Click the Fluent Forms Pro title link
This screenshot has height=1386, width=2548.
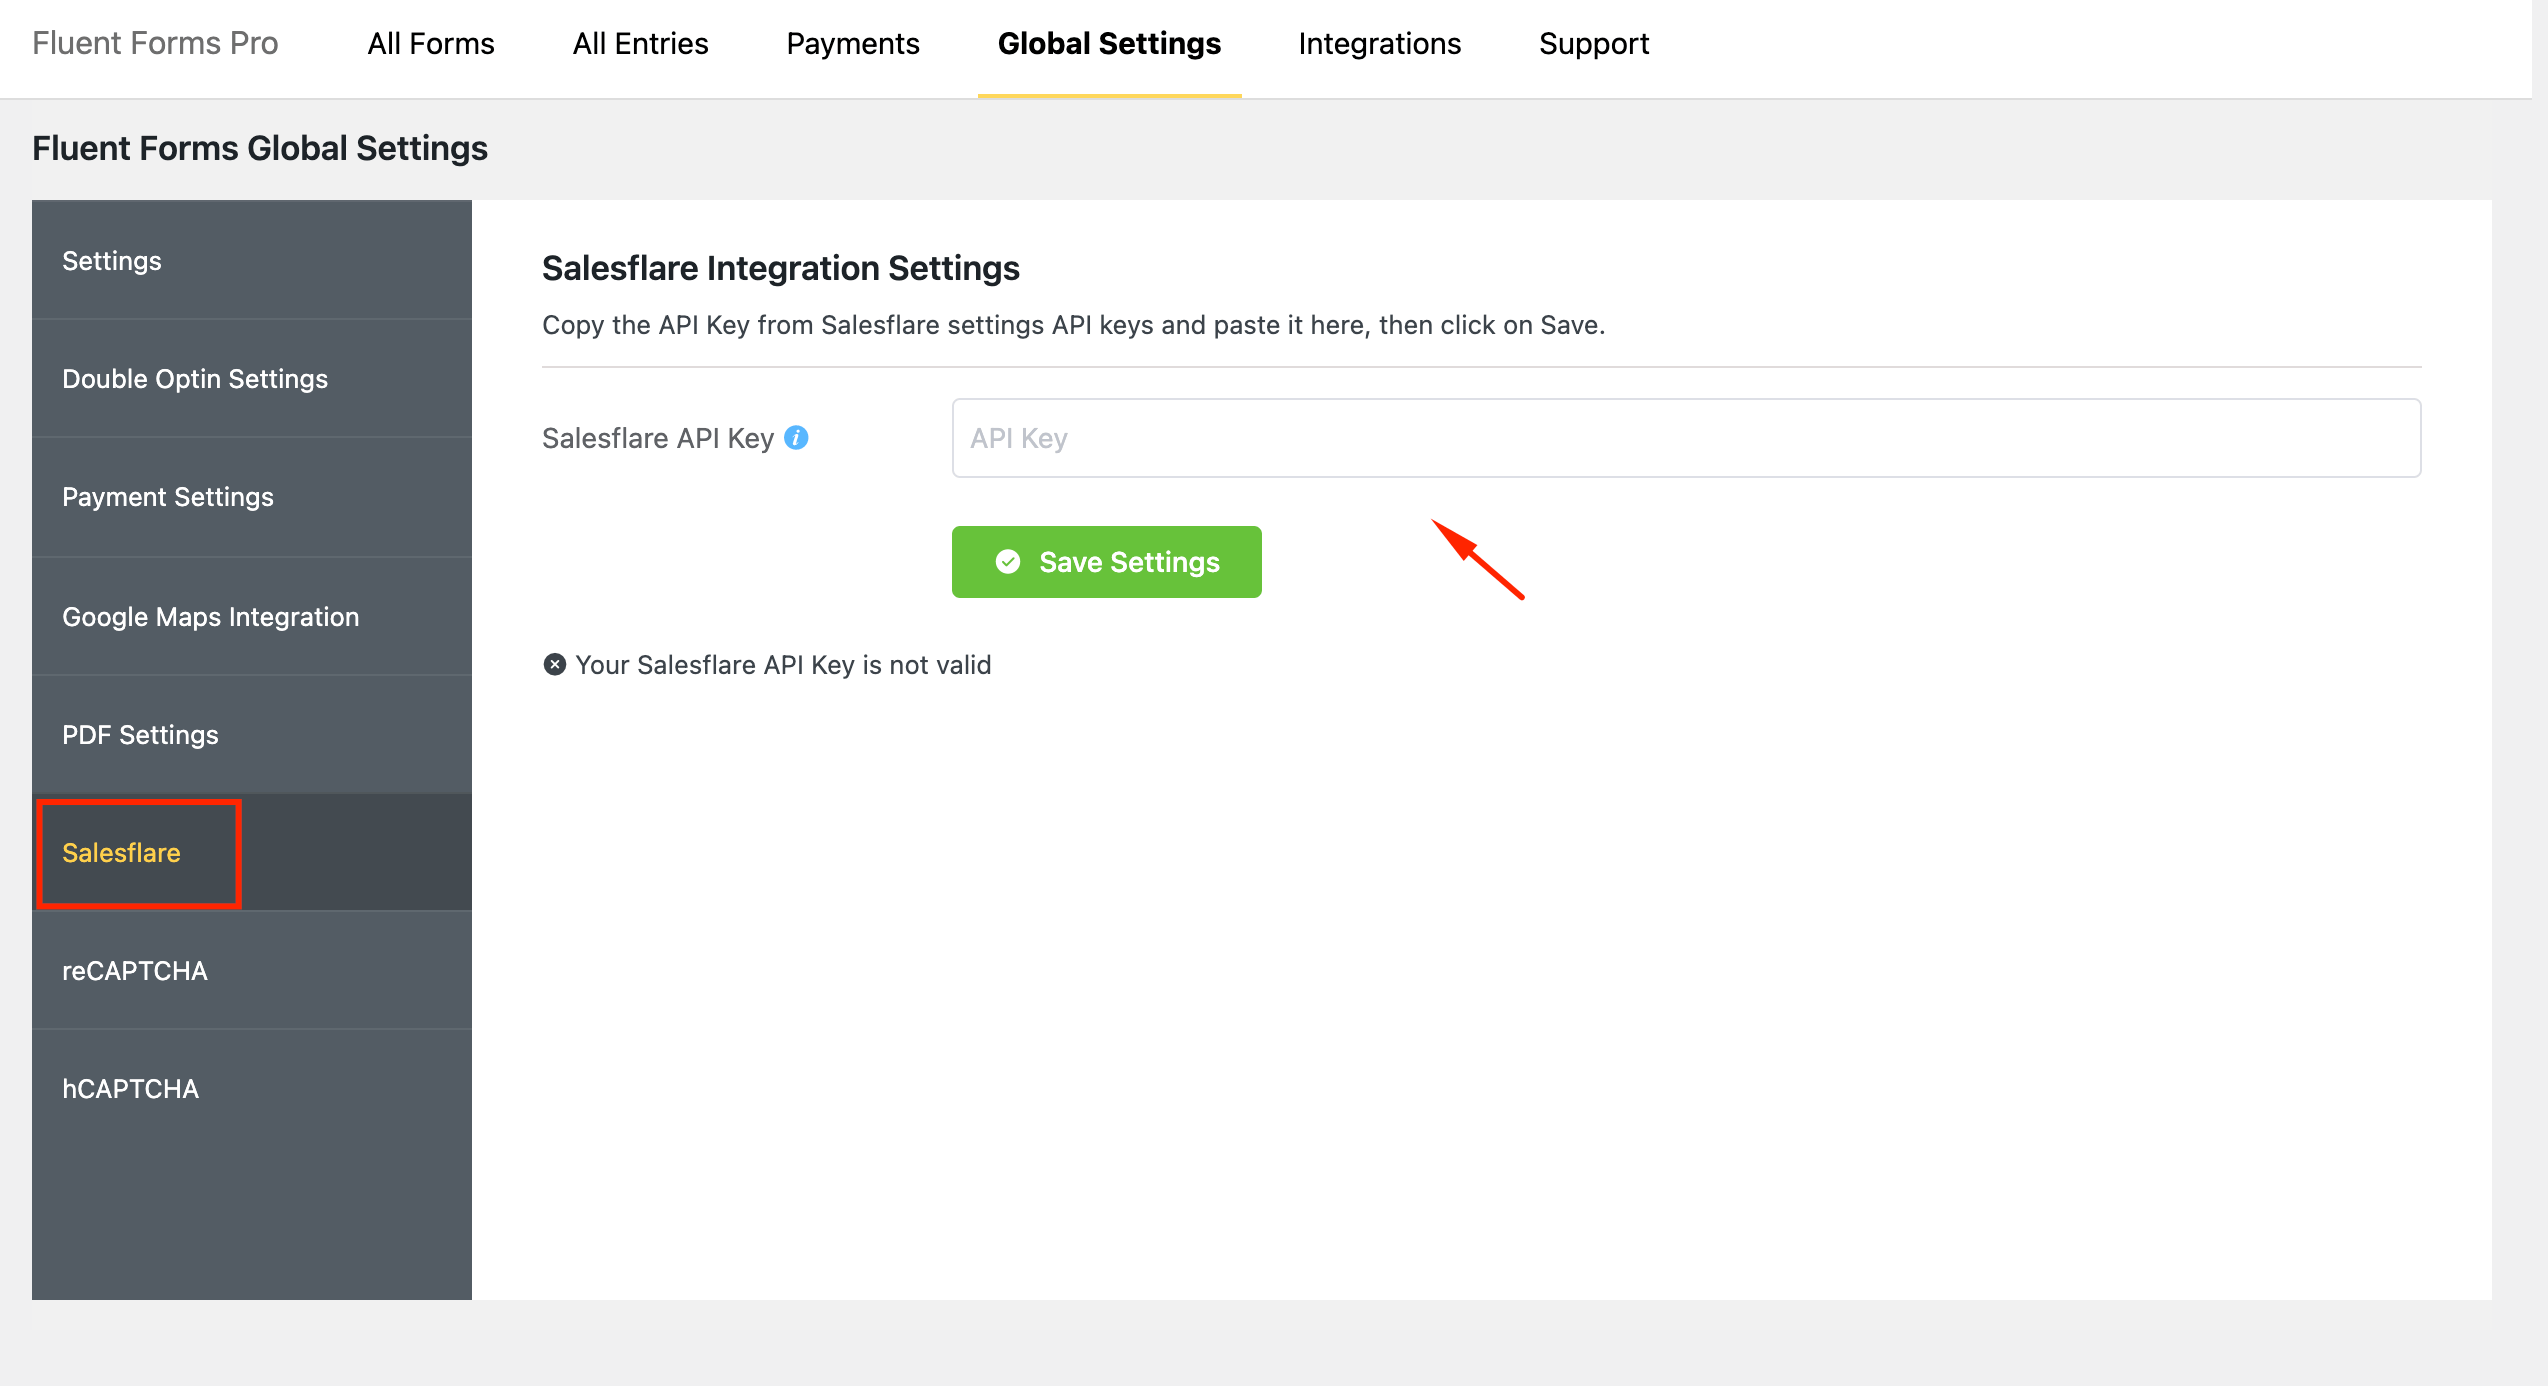[x=155, y=43]
